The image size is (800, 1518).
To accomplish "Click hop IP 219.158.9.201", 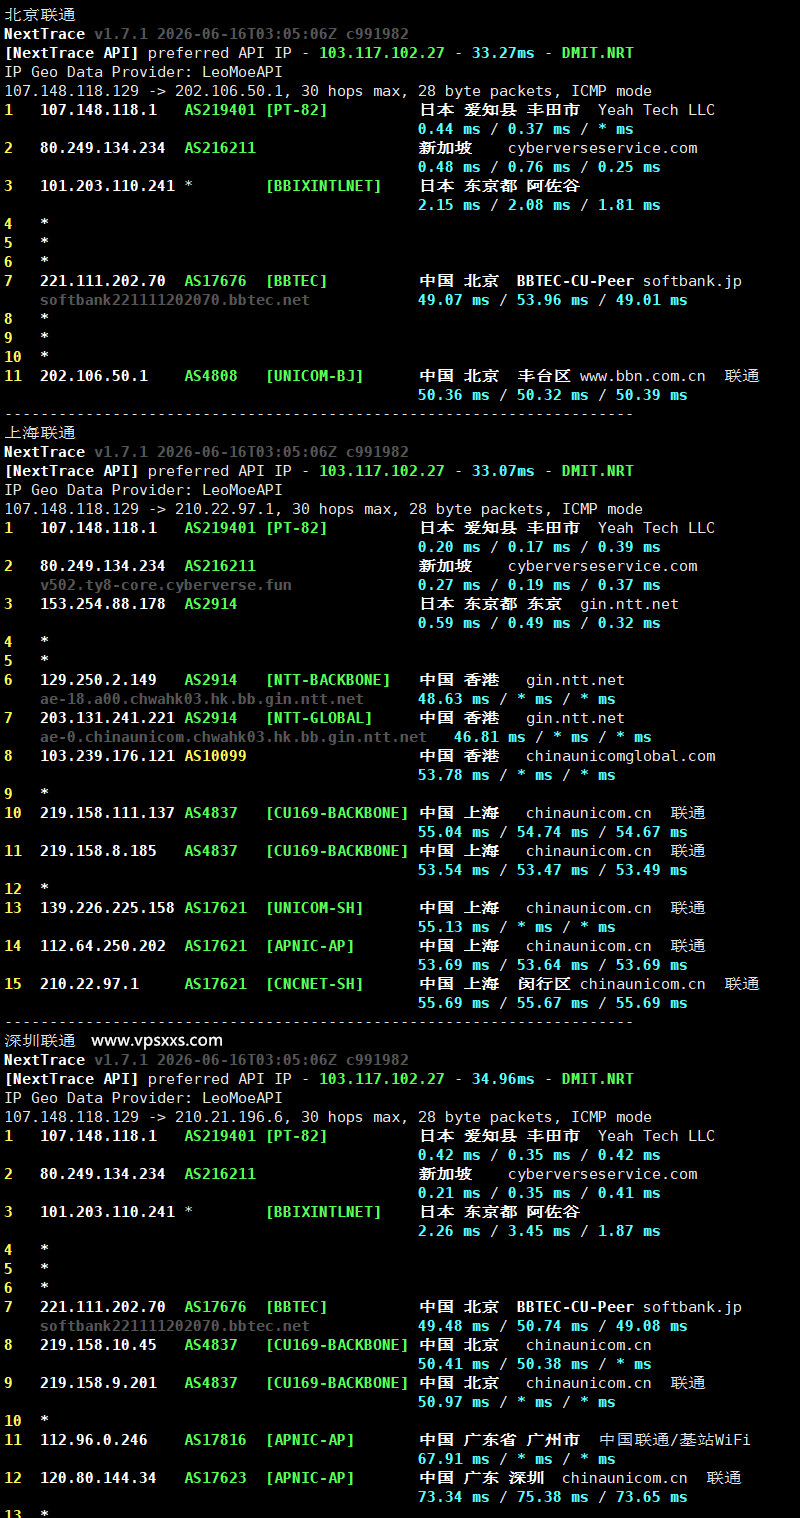I will point(98,1383).
